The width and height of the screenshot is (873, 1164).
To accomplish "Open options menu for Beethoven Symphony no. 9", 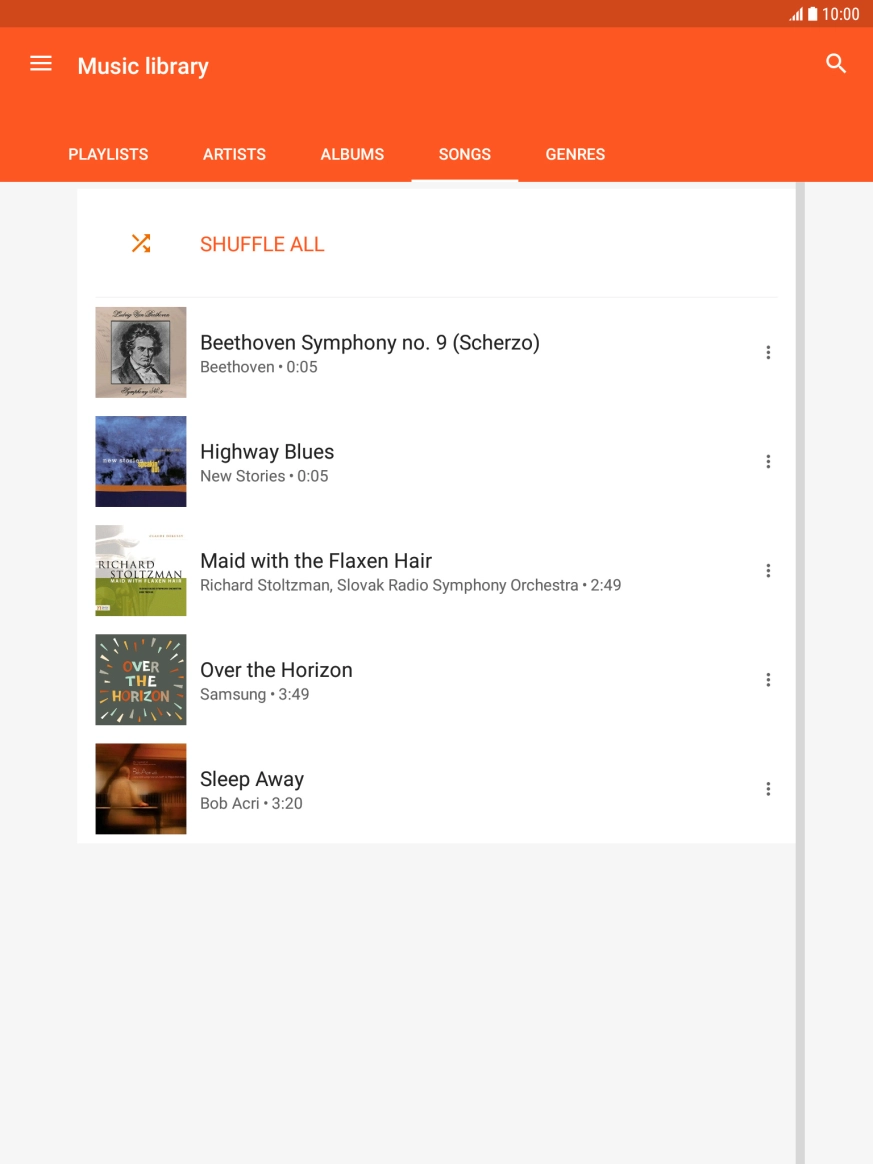I will click(768, 352).
